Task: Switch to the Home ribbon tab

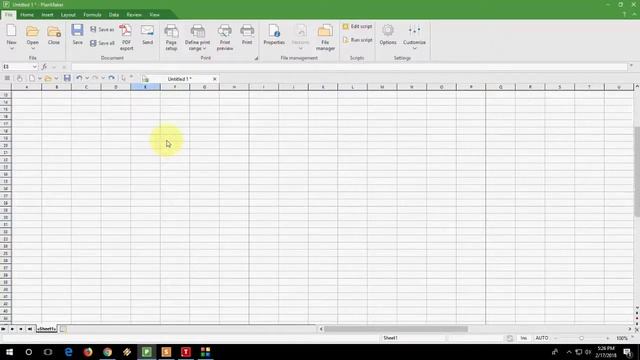Action: (x=27, y=15)
